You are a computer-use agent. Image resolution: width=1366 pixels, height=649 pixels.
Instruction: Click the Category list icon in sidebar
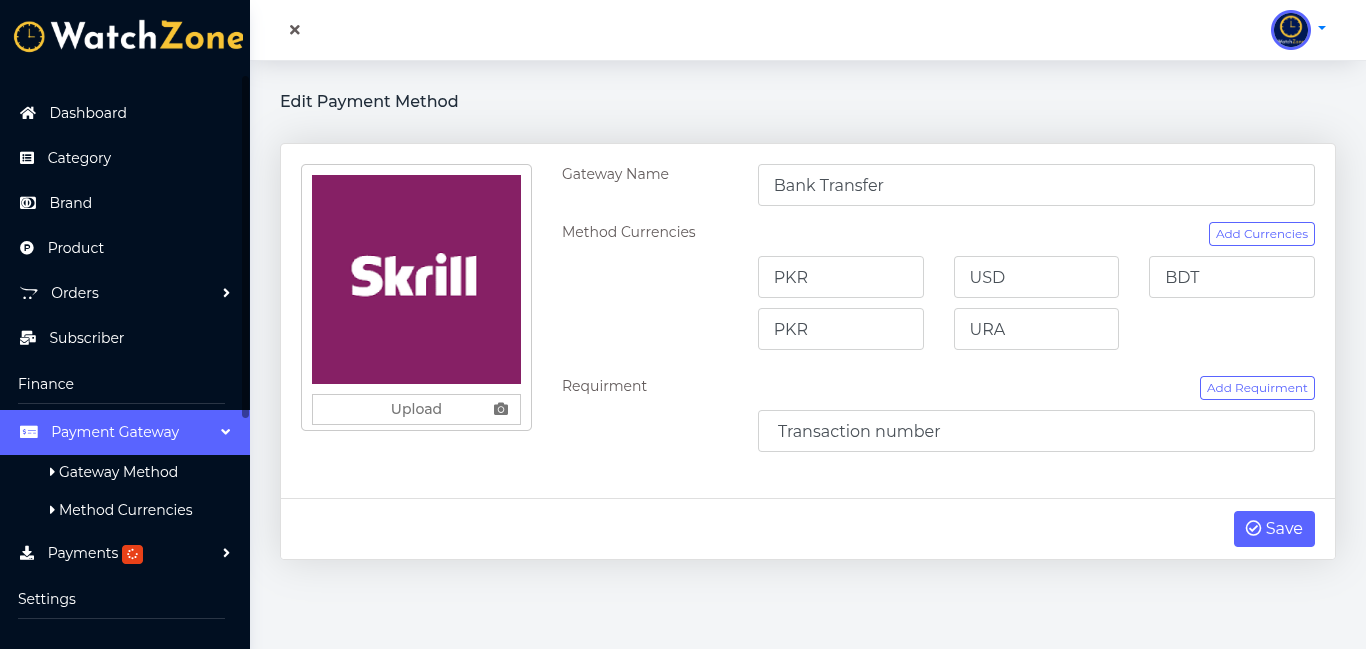point(27,158)
